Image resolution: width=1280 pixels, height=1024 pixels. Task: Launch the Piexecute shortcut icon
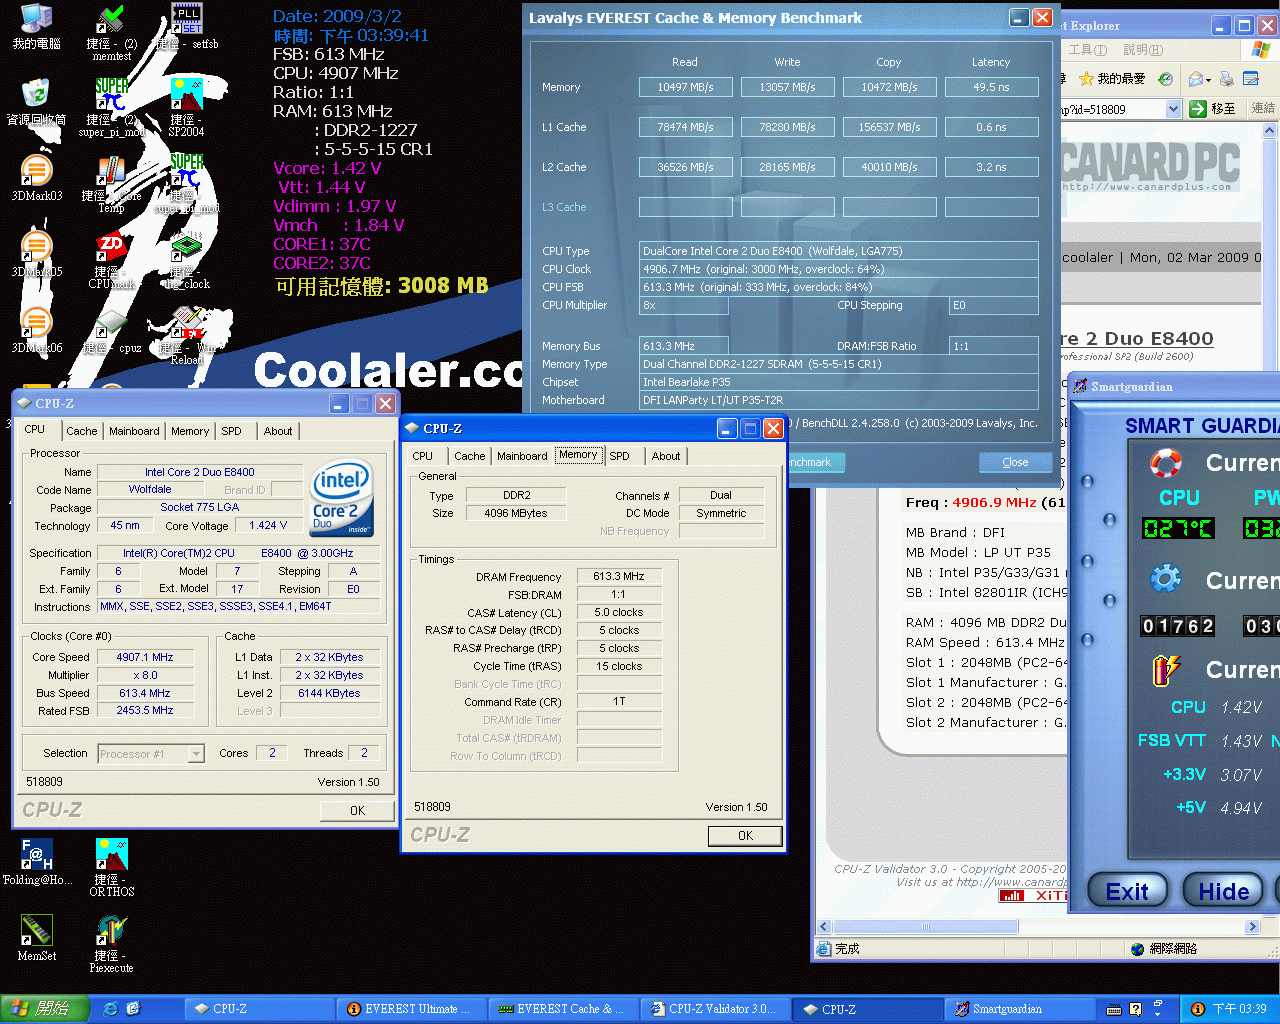[111, 943]
